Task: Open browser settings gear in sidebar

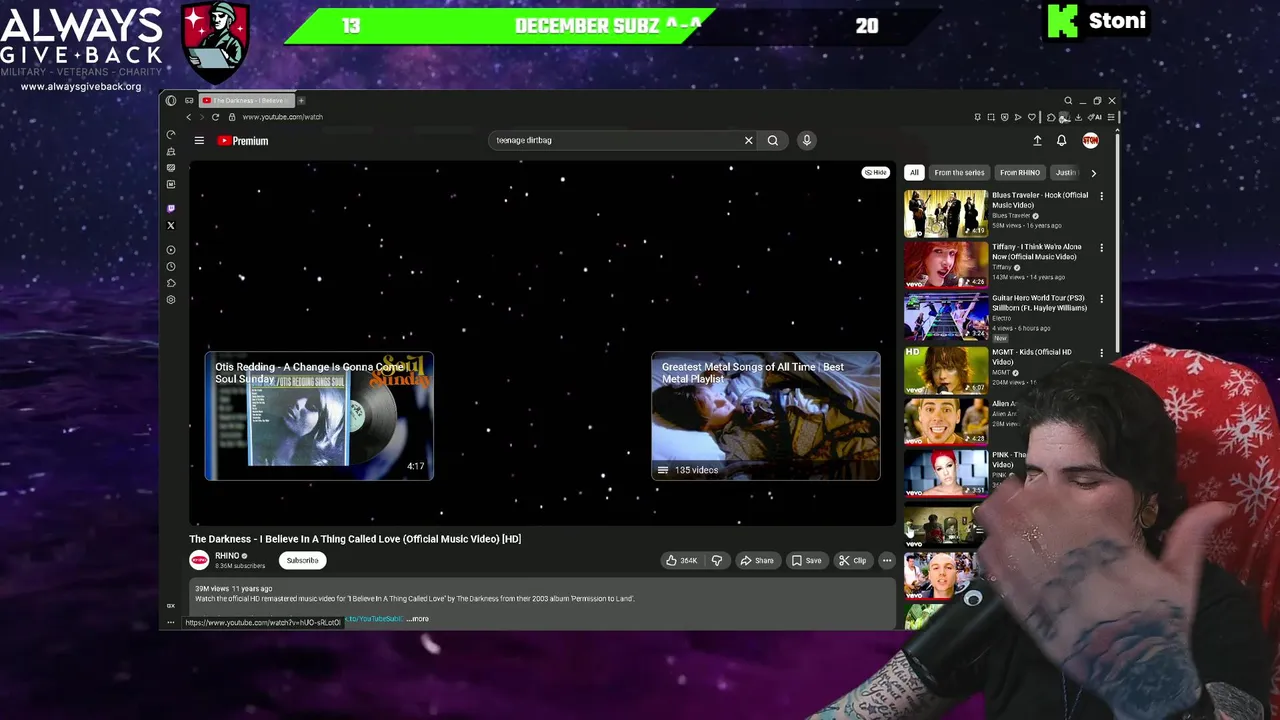Action: [171, 299]
